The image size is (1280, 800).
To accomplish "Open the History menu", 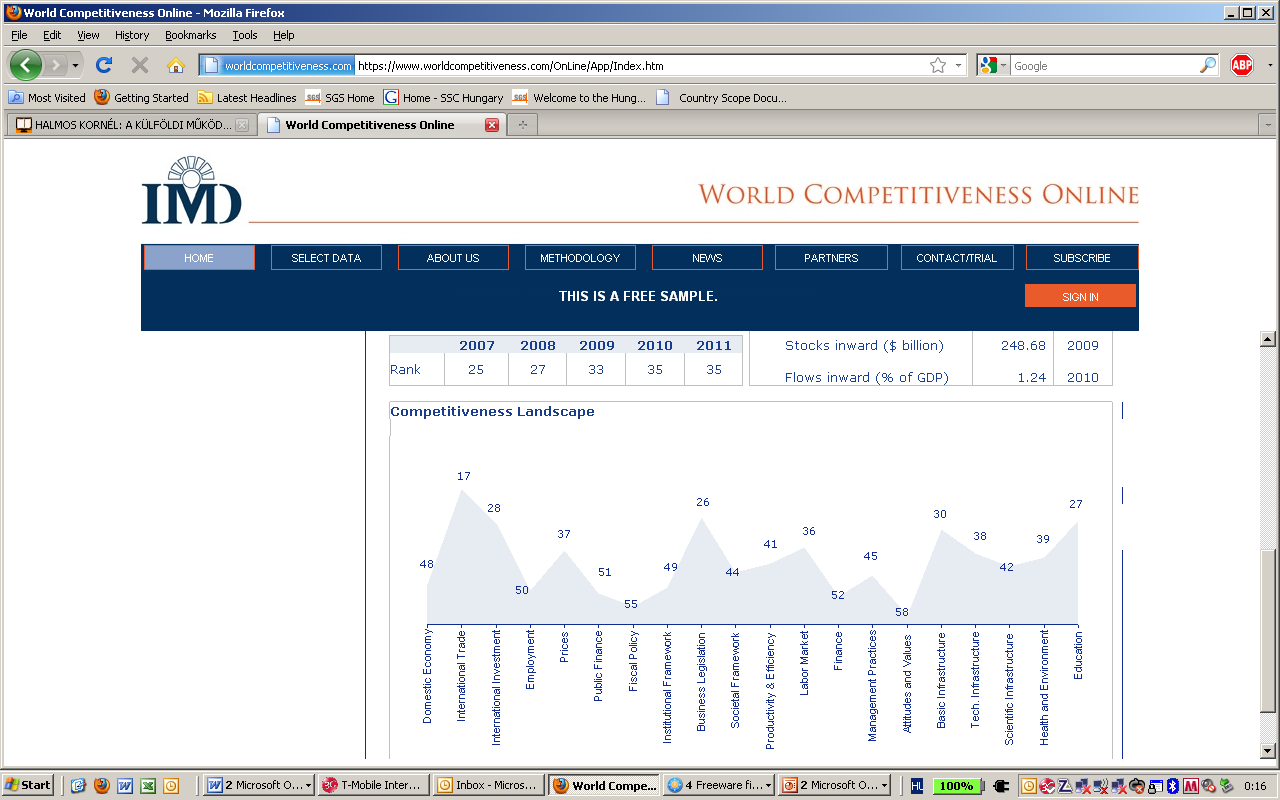I will click(x=132, y=35).
